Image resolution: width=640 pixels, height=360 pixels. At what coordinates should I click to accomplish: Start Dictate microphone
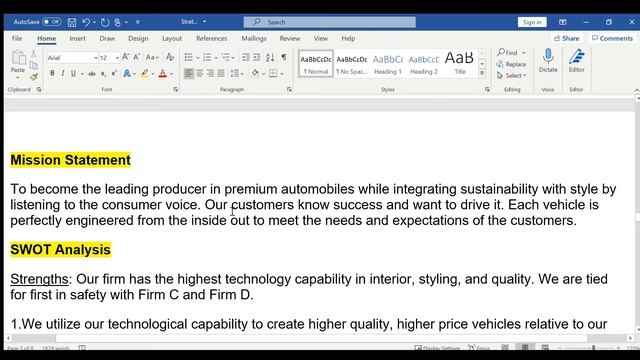(x=548, y=60)
